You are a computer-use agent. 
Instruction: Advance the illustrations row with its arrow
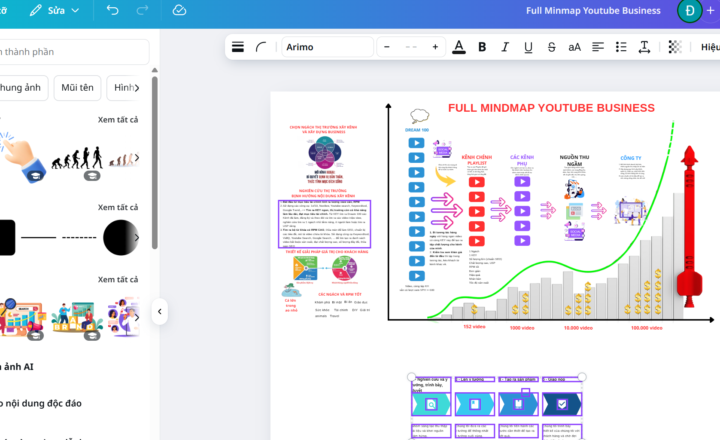coord(136,317)
